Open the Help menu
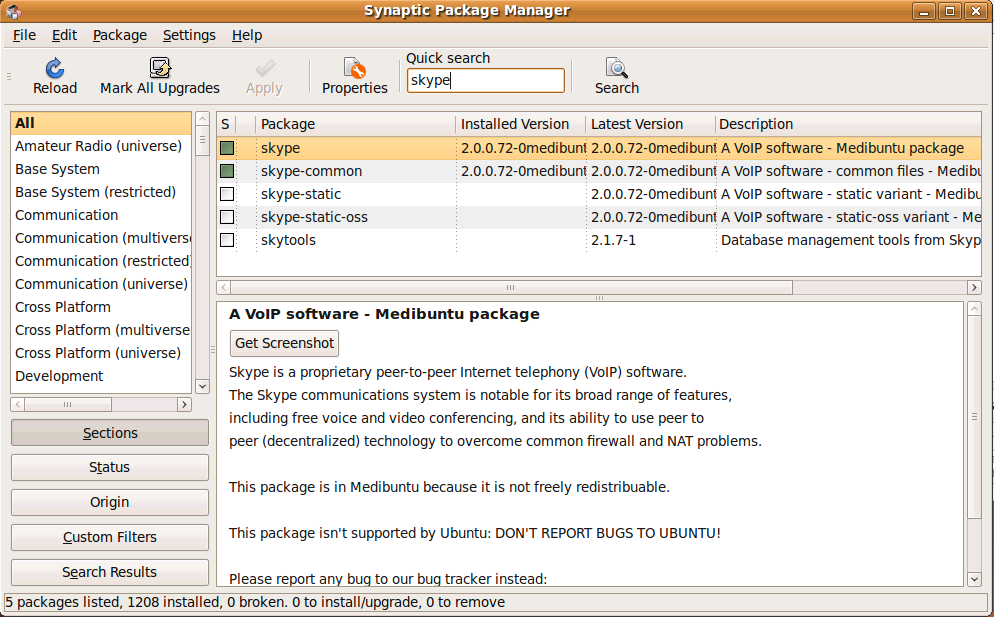 [247, 36]
